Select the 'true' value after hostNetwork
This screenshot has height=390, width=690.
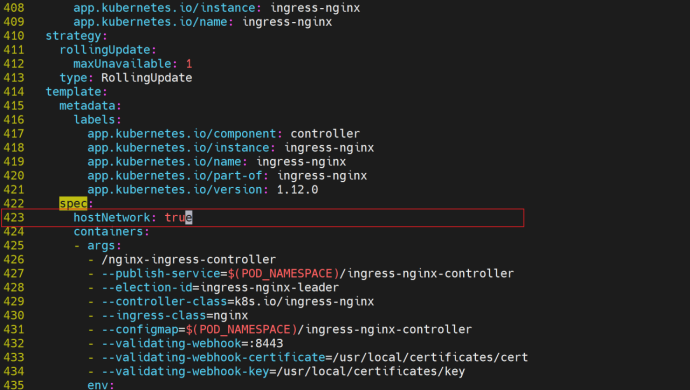click(x=178, y=217)
